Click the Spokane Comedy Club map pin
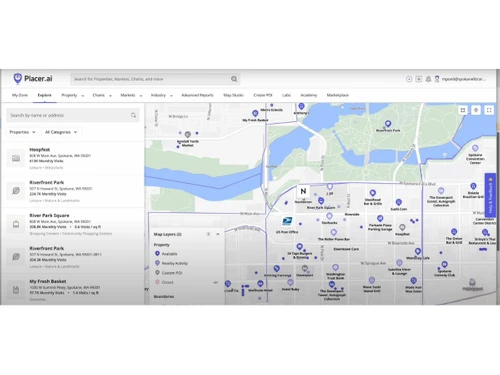The width and height of the screenshot is (500, 375). coord(444,265)
